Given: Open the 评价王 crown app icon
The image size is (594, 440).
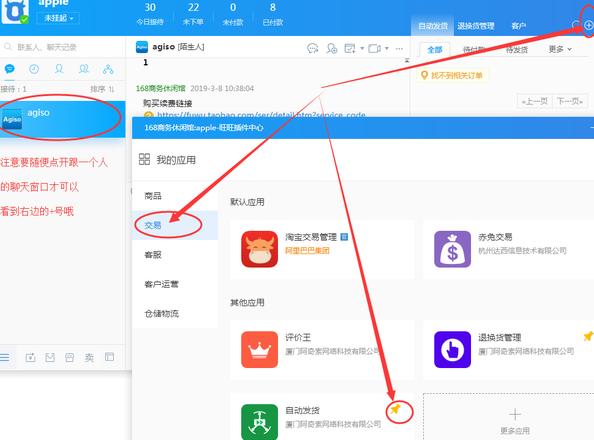Looking at the screenshot, I should pos(259,349).
